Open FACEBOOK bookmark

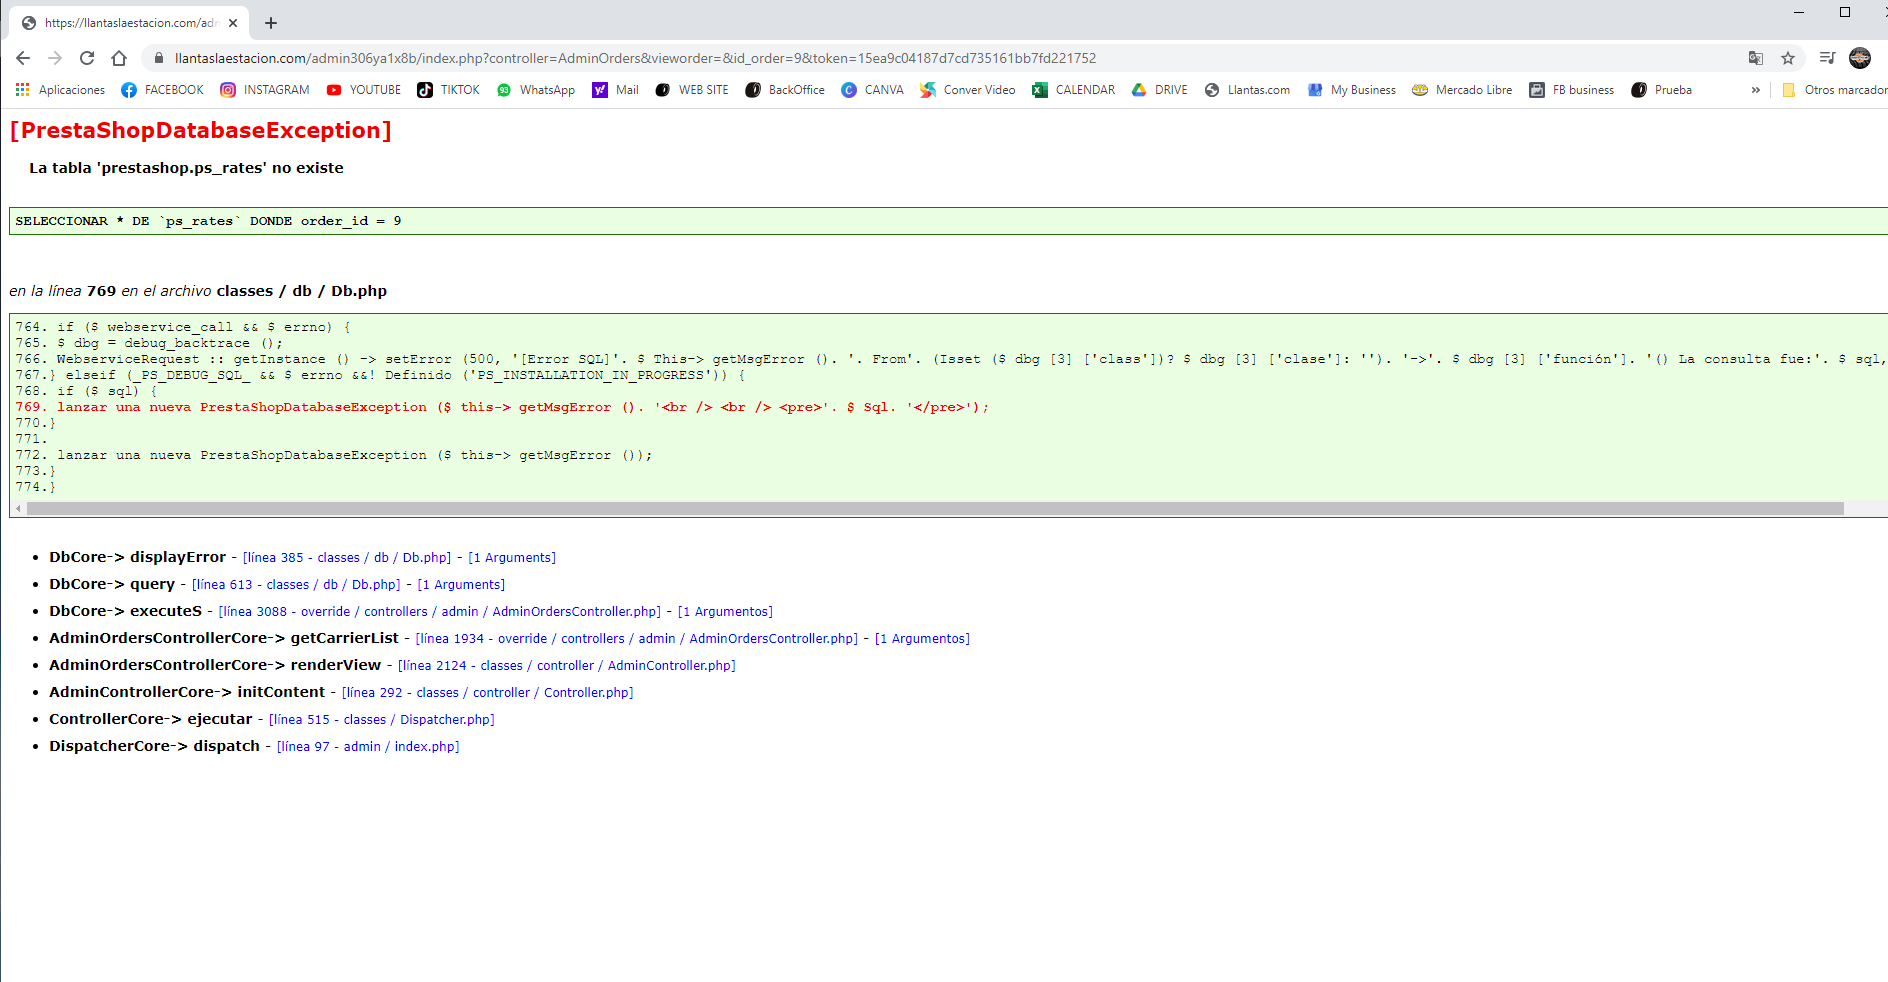pos(162,90)
